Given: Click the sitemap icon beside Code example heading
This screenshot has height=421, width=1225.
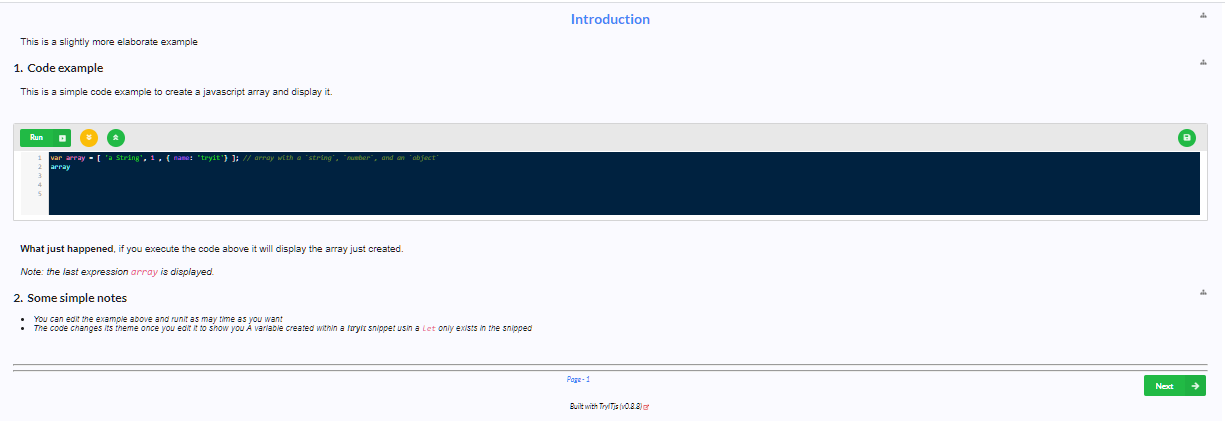Looking at the screenshot, I should click(x=1203, y=63).
